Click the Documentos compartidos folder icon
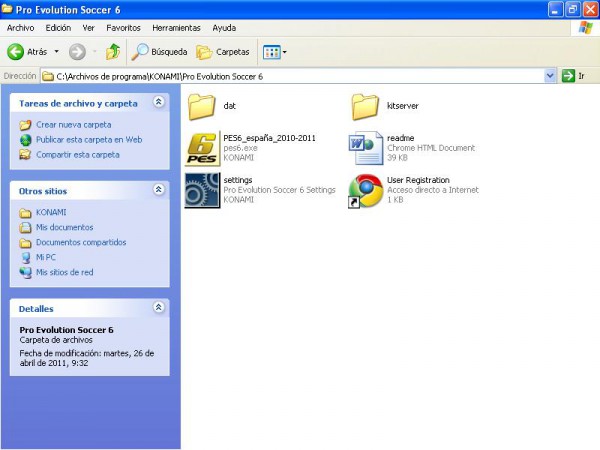The height and width of the screenshot is (450, 600). coord(25,243)
